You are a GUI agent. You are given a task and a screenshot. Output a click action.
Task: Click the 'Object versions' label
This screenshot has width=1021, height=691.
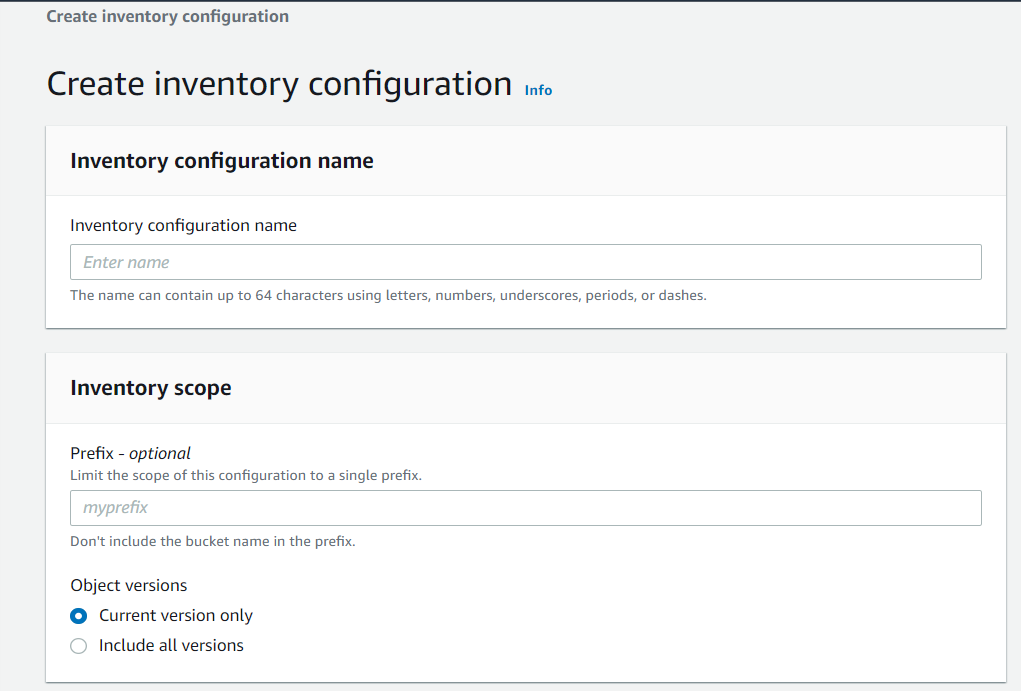coord(128,585)
